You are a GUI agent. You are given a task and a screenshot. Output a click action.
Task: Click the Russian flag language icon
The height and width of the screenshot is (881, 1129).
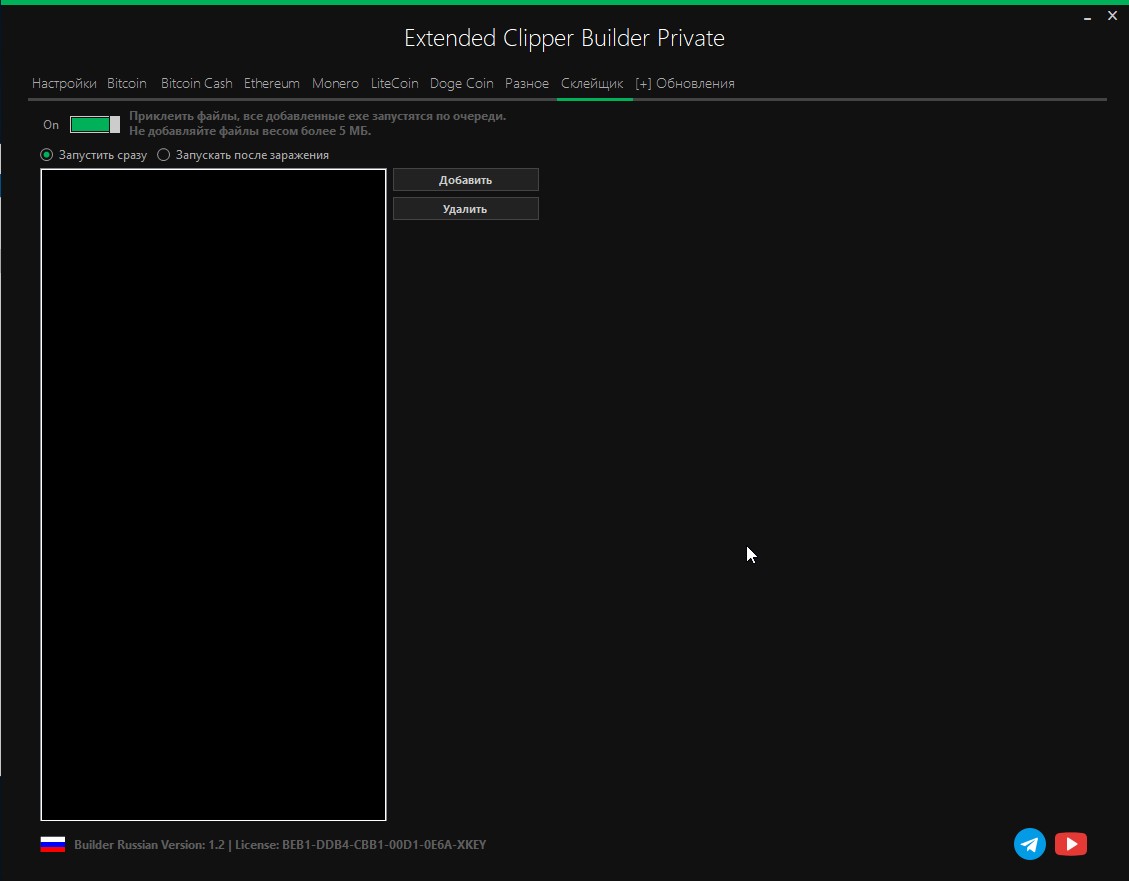pos(53,844)
